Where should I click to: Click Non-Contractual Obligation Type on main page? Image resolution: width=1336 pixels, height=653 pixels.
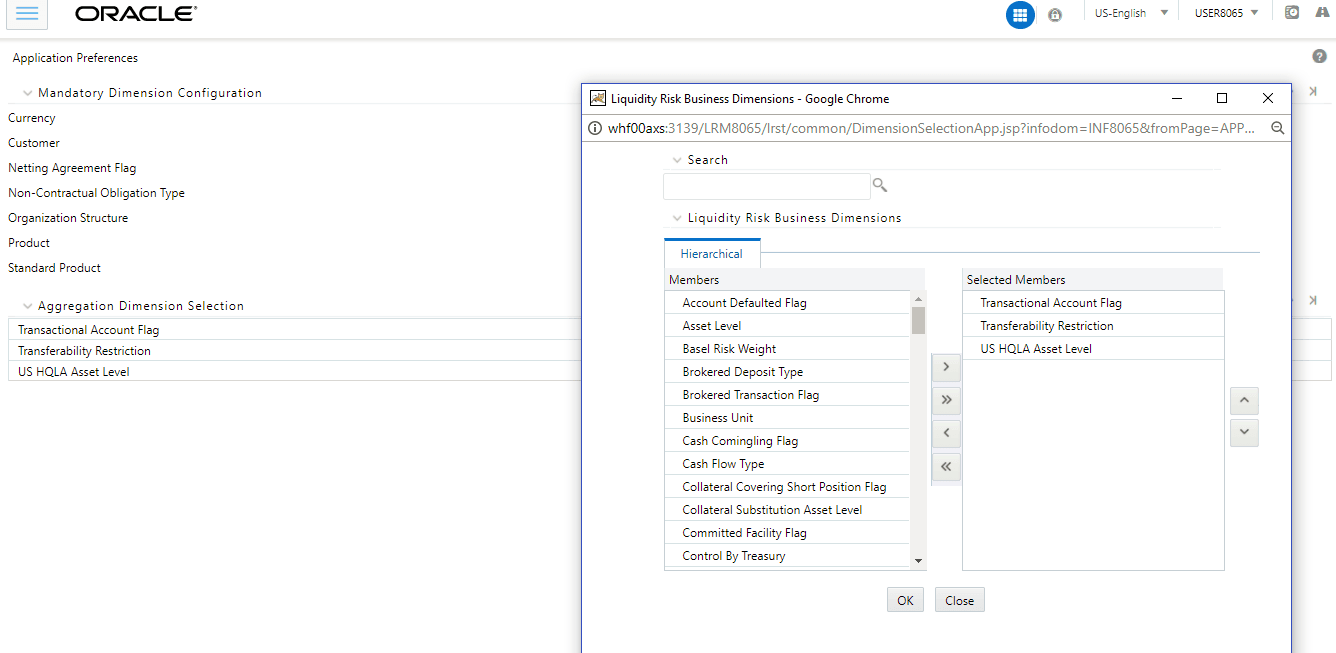(x=96, y=193)
